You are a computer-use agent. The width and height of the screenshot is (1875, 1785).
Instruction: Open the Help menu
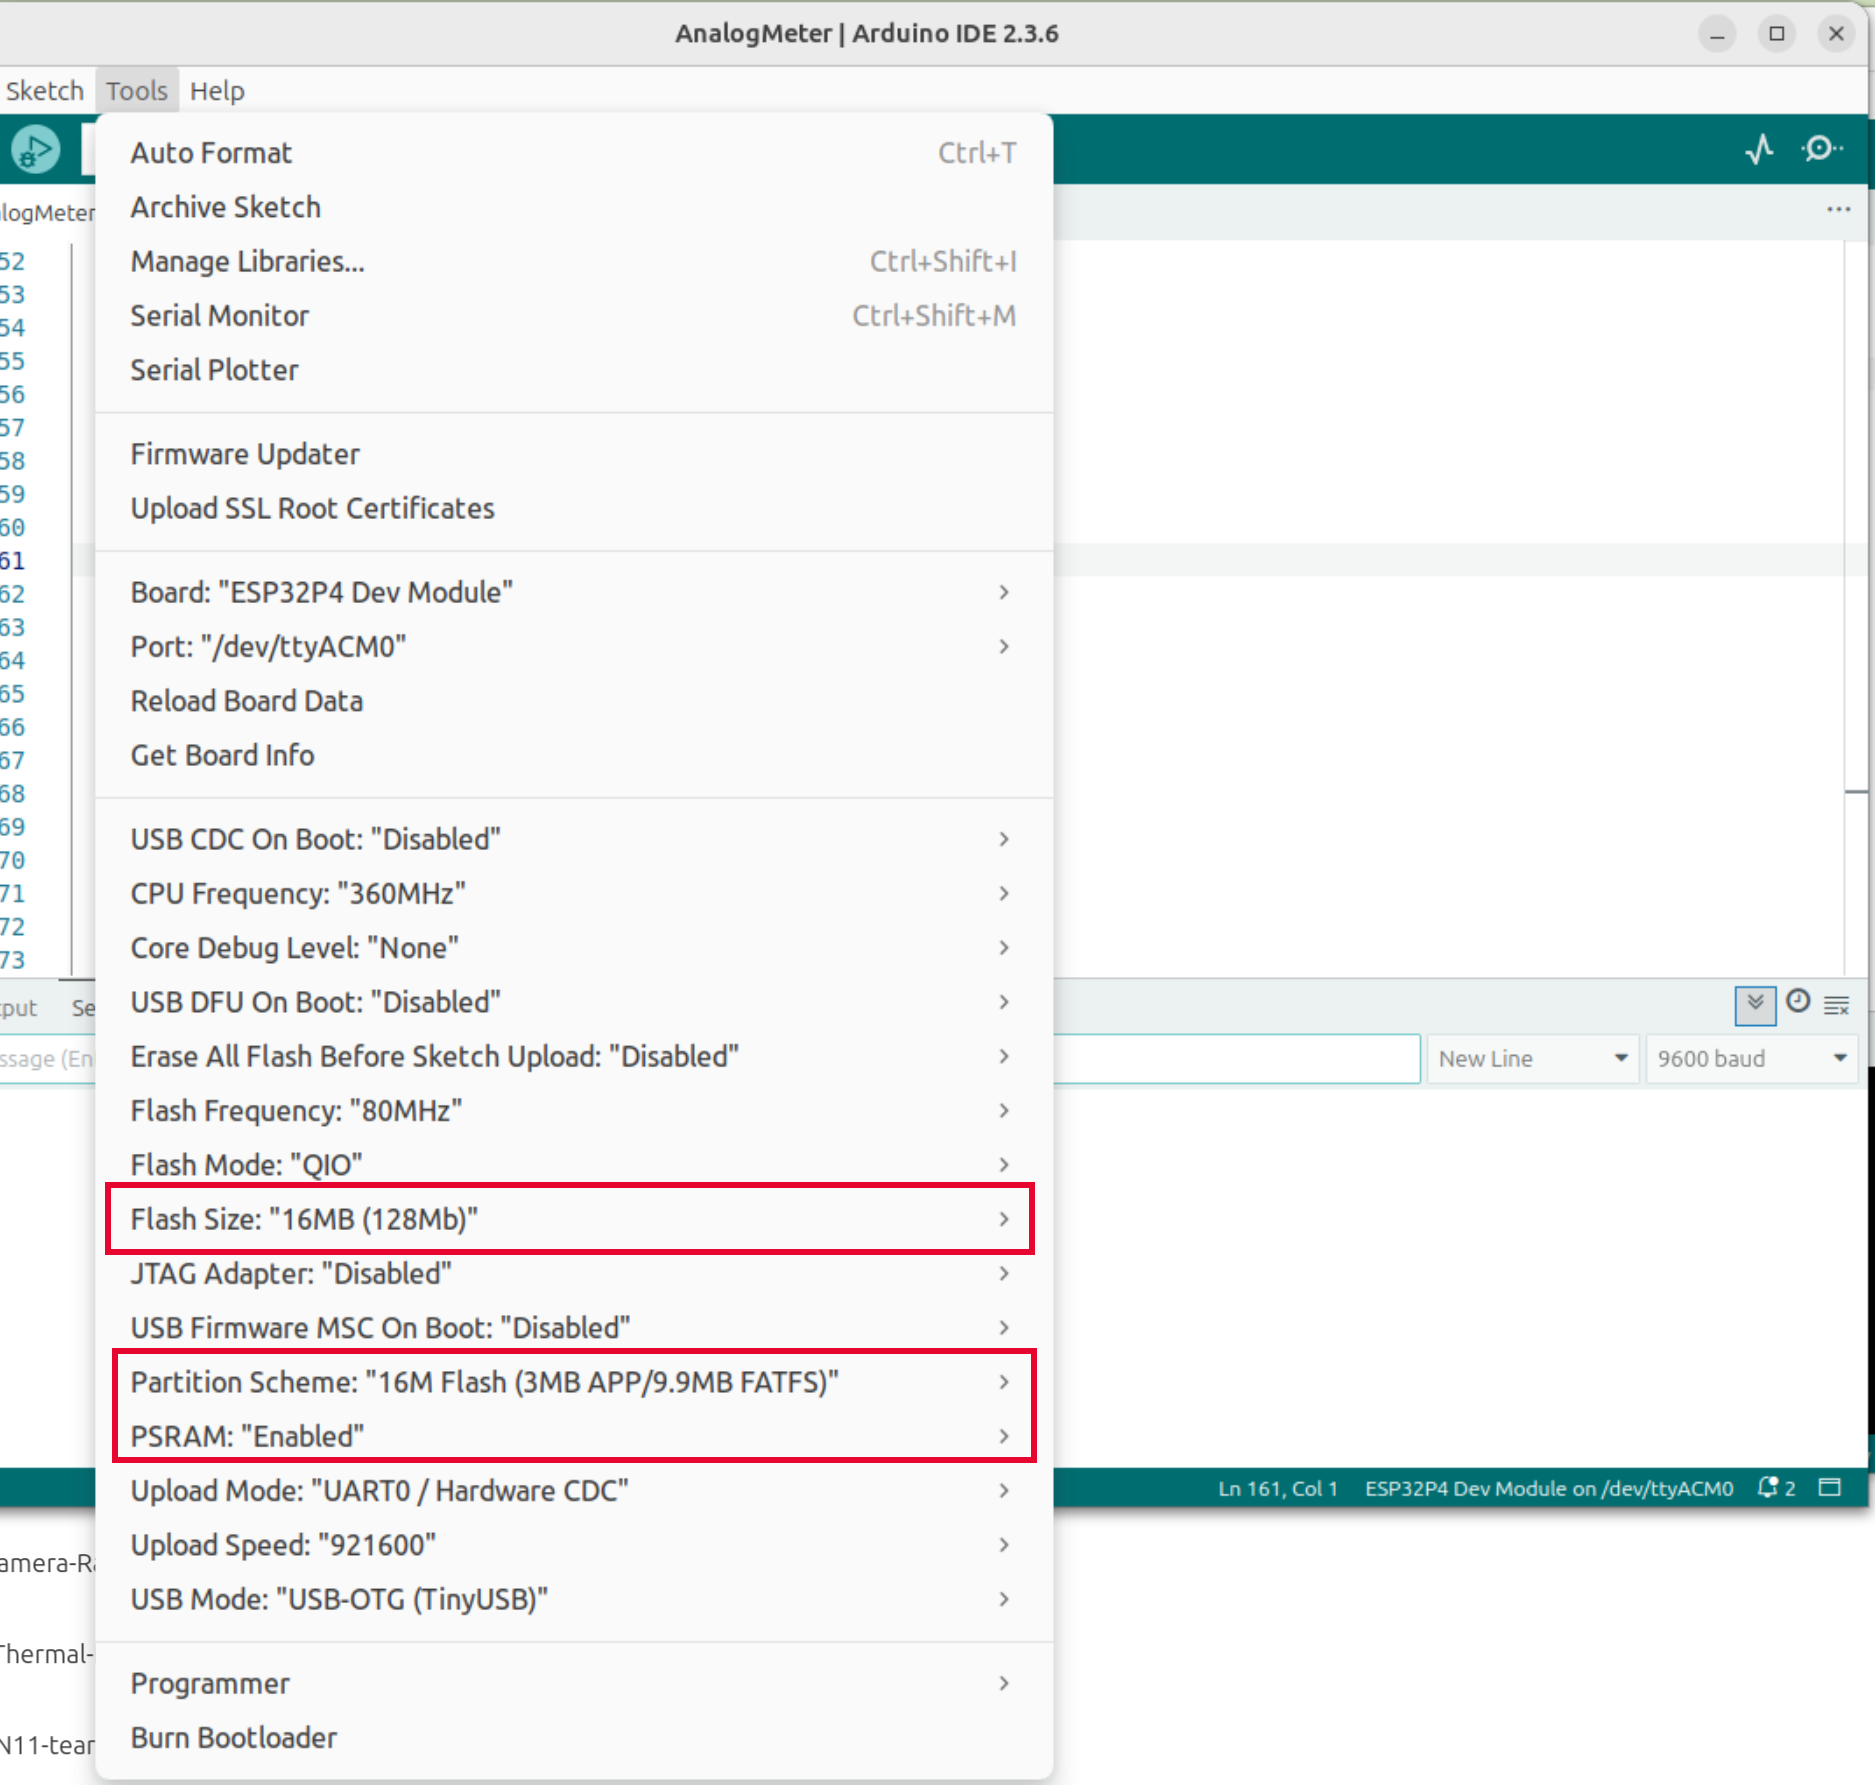(x=217, y=91)
